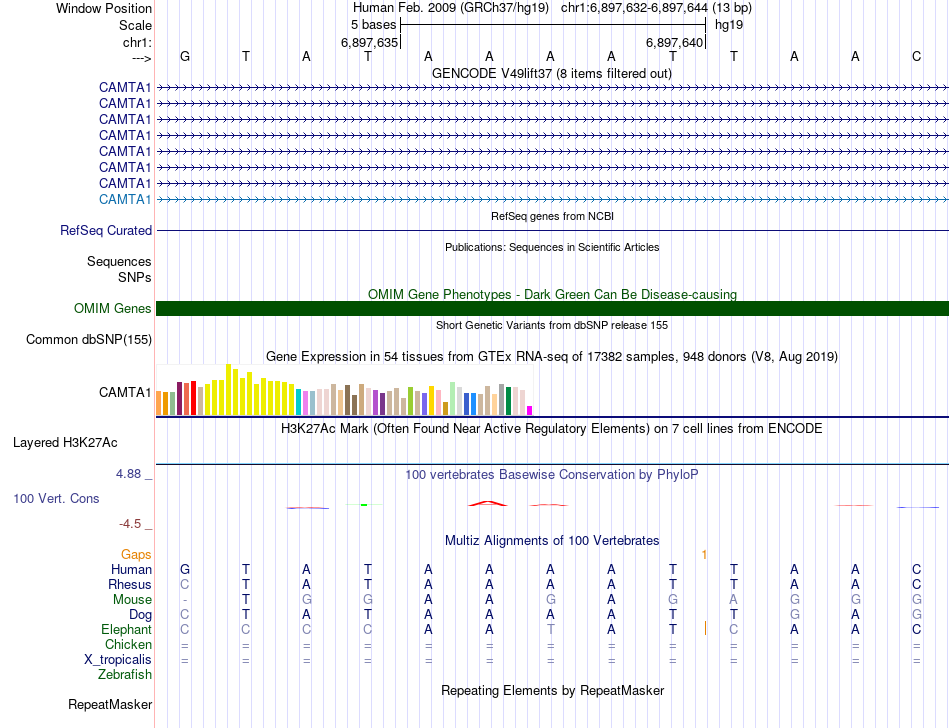Open the GTEx Gene Expression track title

pos(552,356)
